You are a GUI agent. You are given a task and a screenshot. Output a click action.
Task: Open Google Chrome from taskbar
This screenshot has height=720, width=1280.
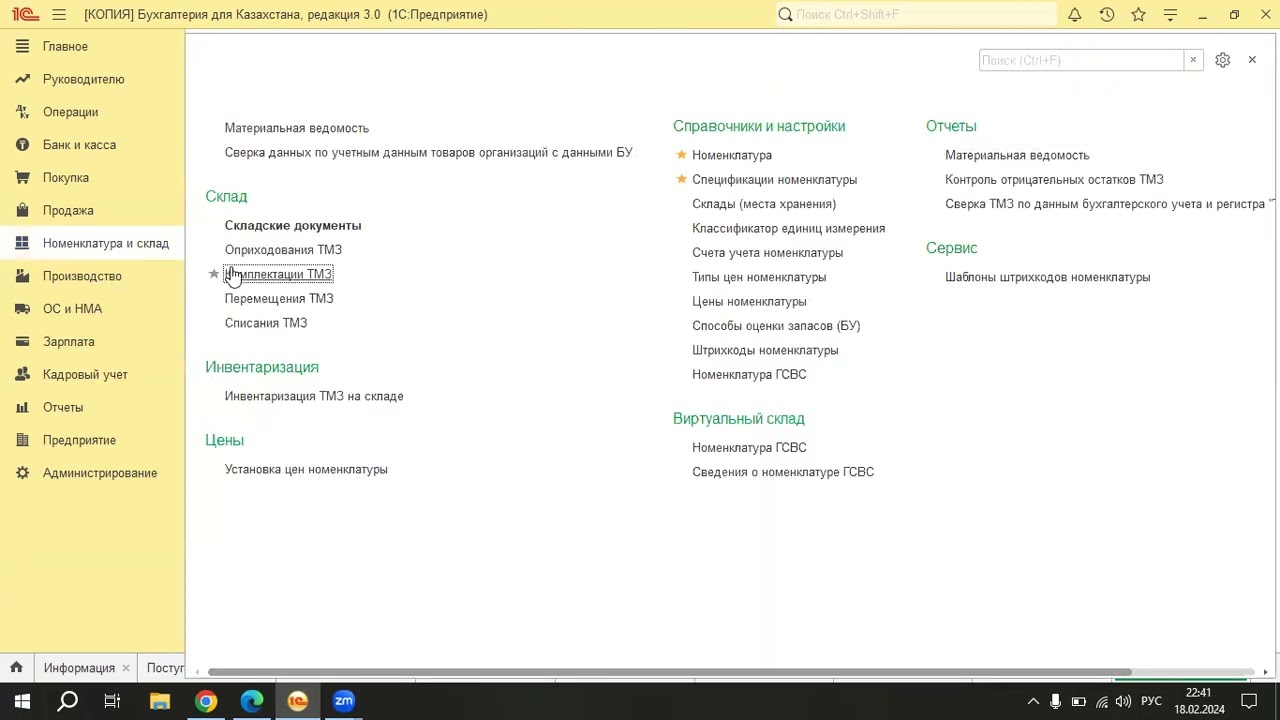click(x=206, y=701)
